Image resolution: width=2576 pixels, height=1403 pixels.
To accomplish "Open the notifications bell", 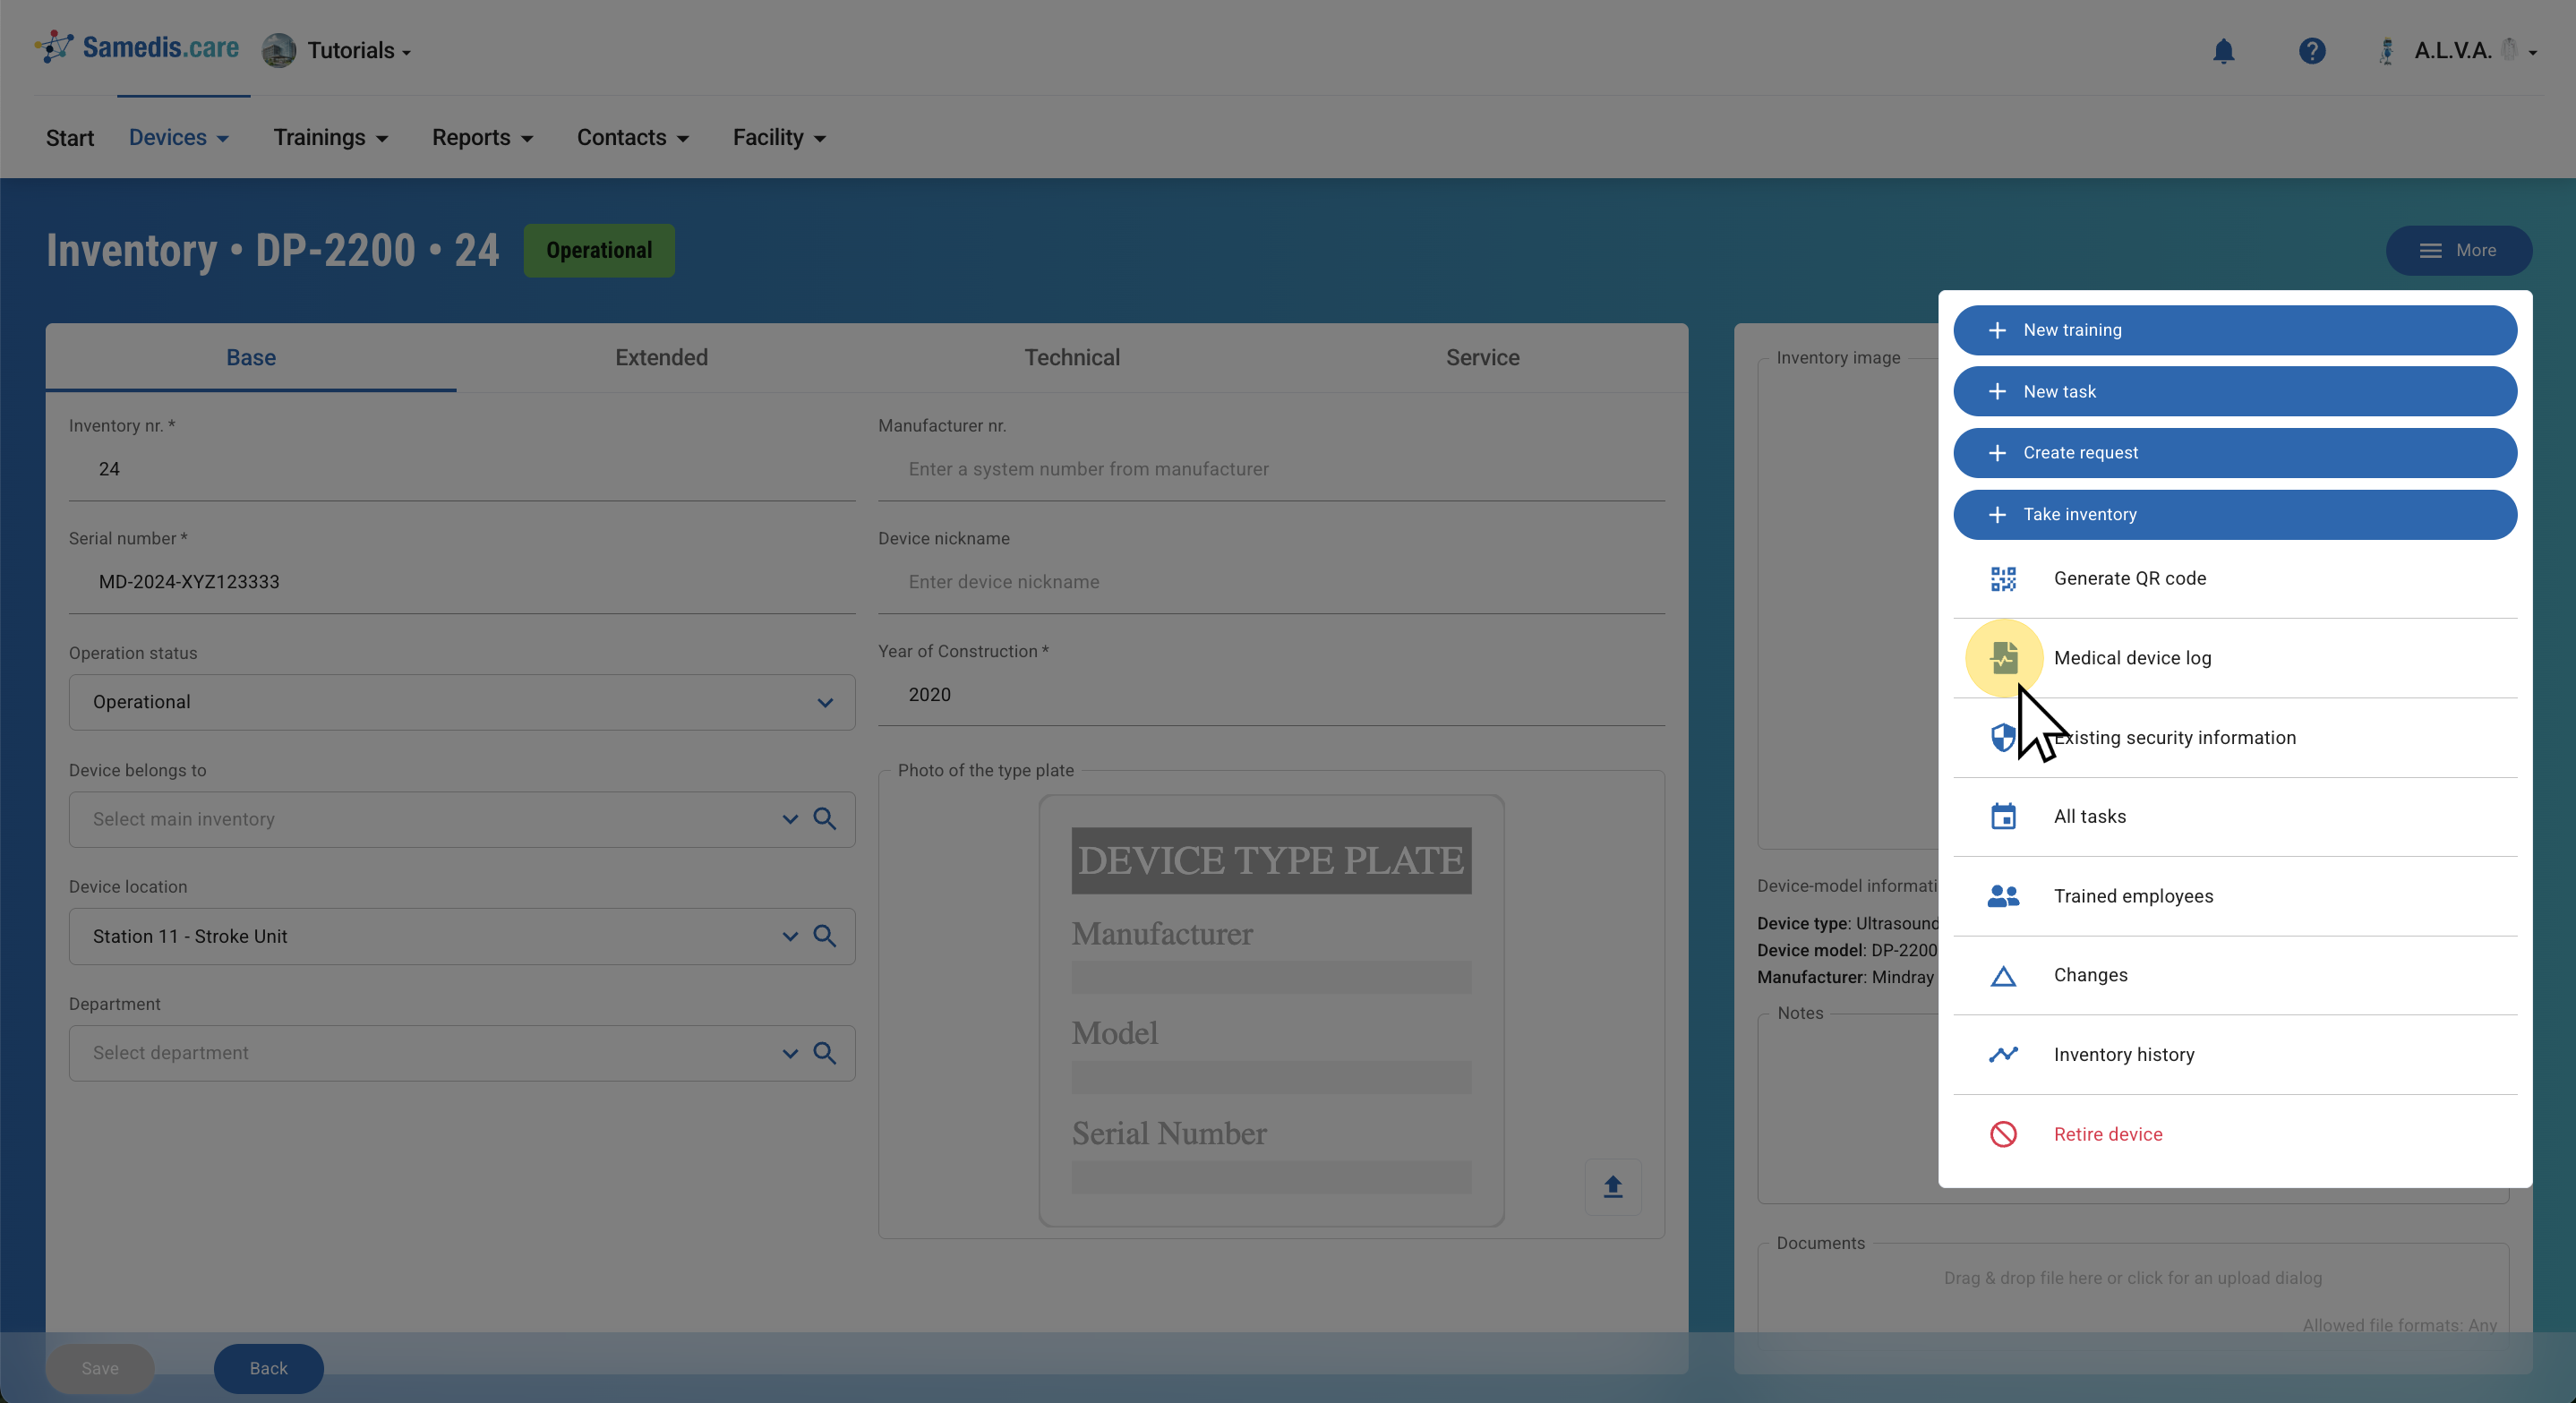I will click(x=2223, y=51).
